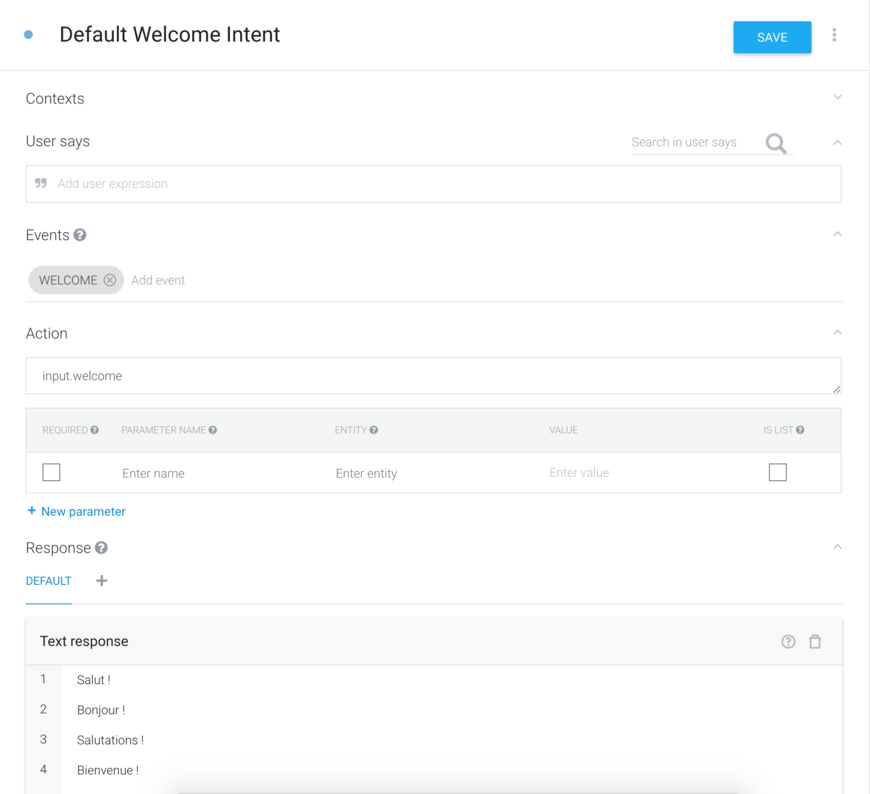The height and width of the screenshot is (794, 870).
Task: Collapse the Action section
Action: [x=837, y=333]
